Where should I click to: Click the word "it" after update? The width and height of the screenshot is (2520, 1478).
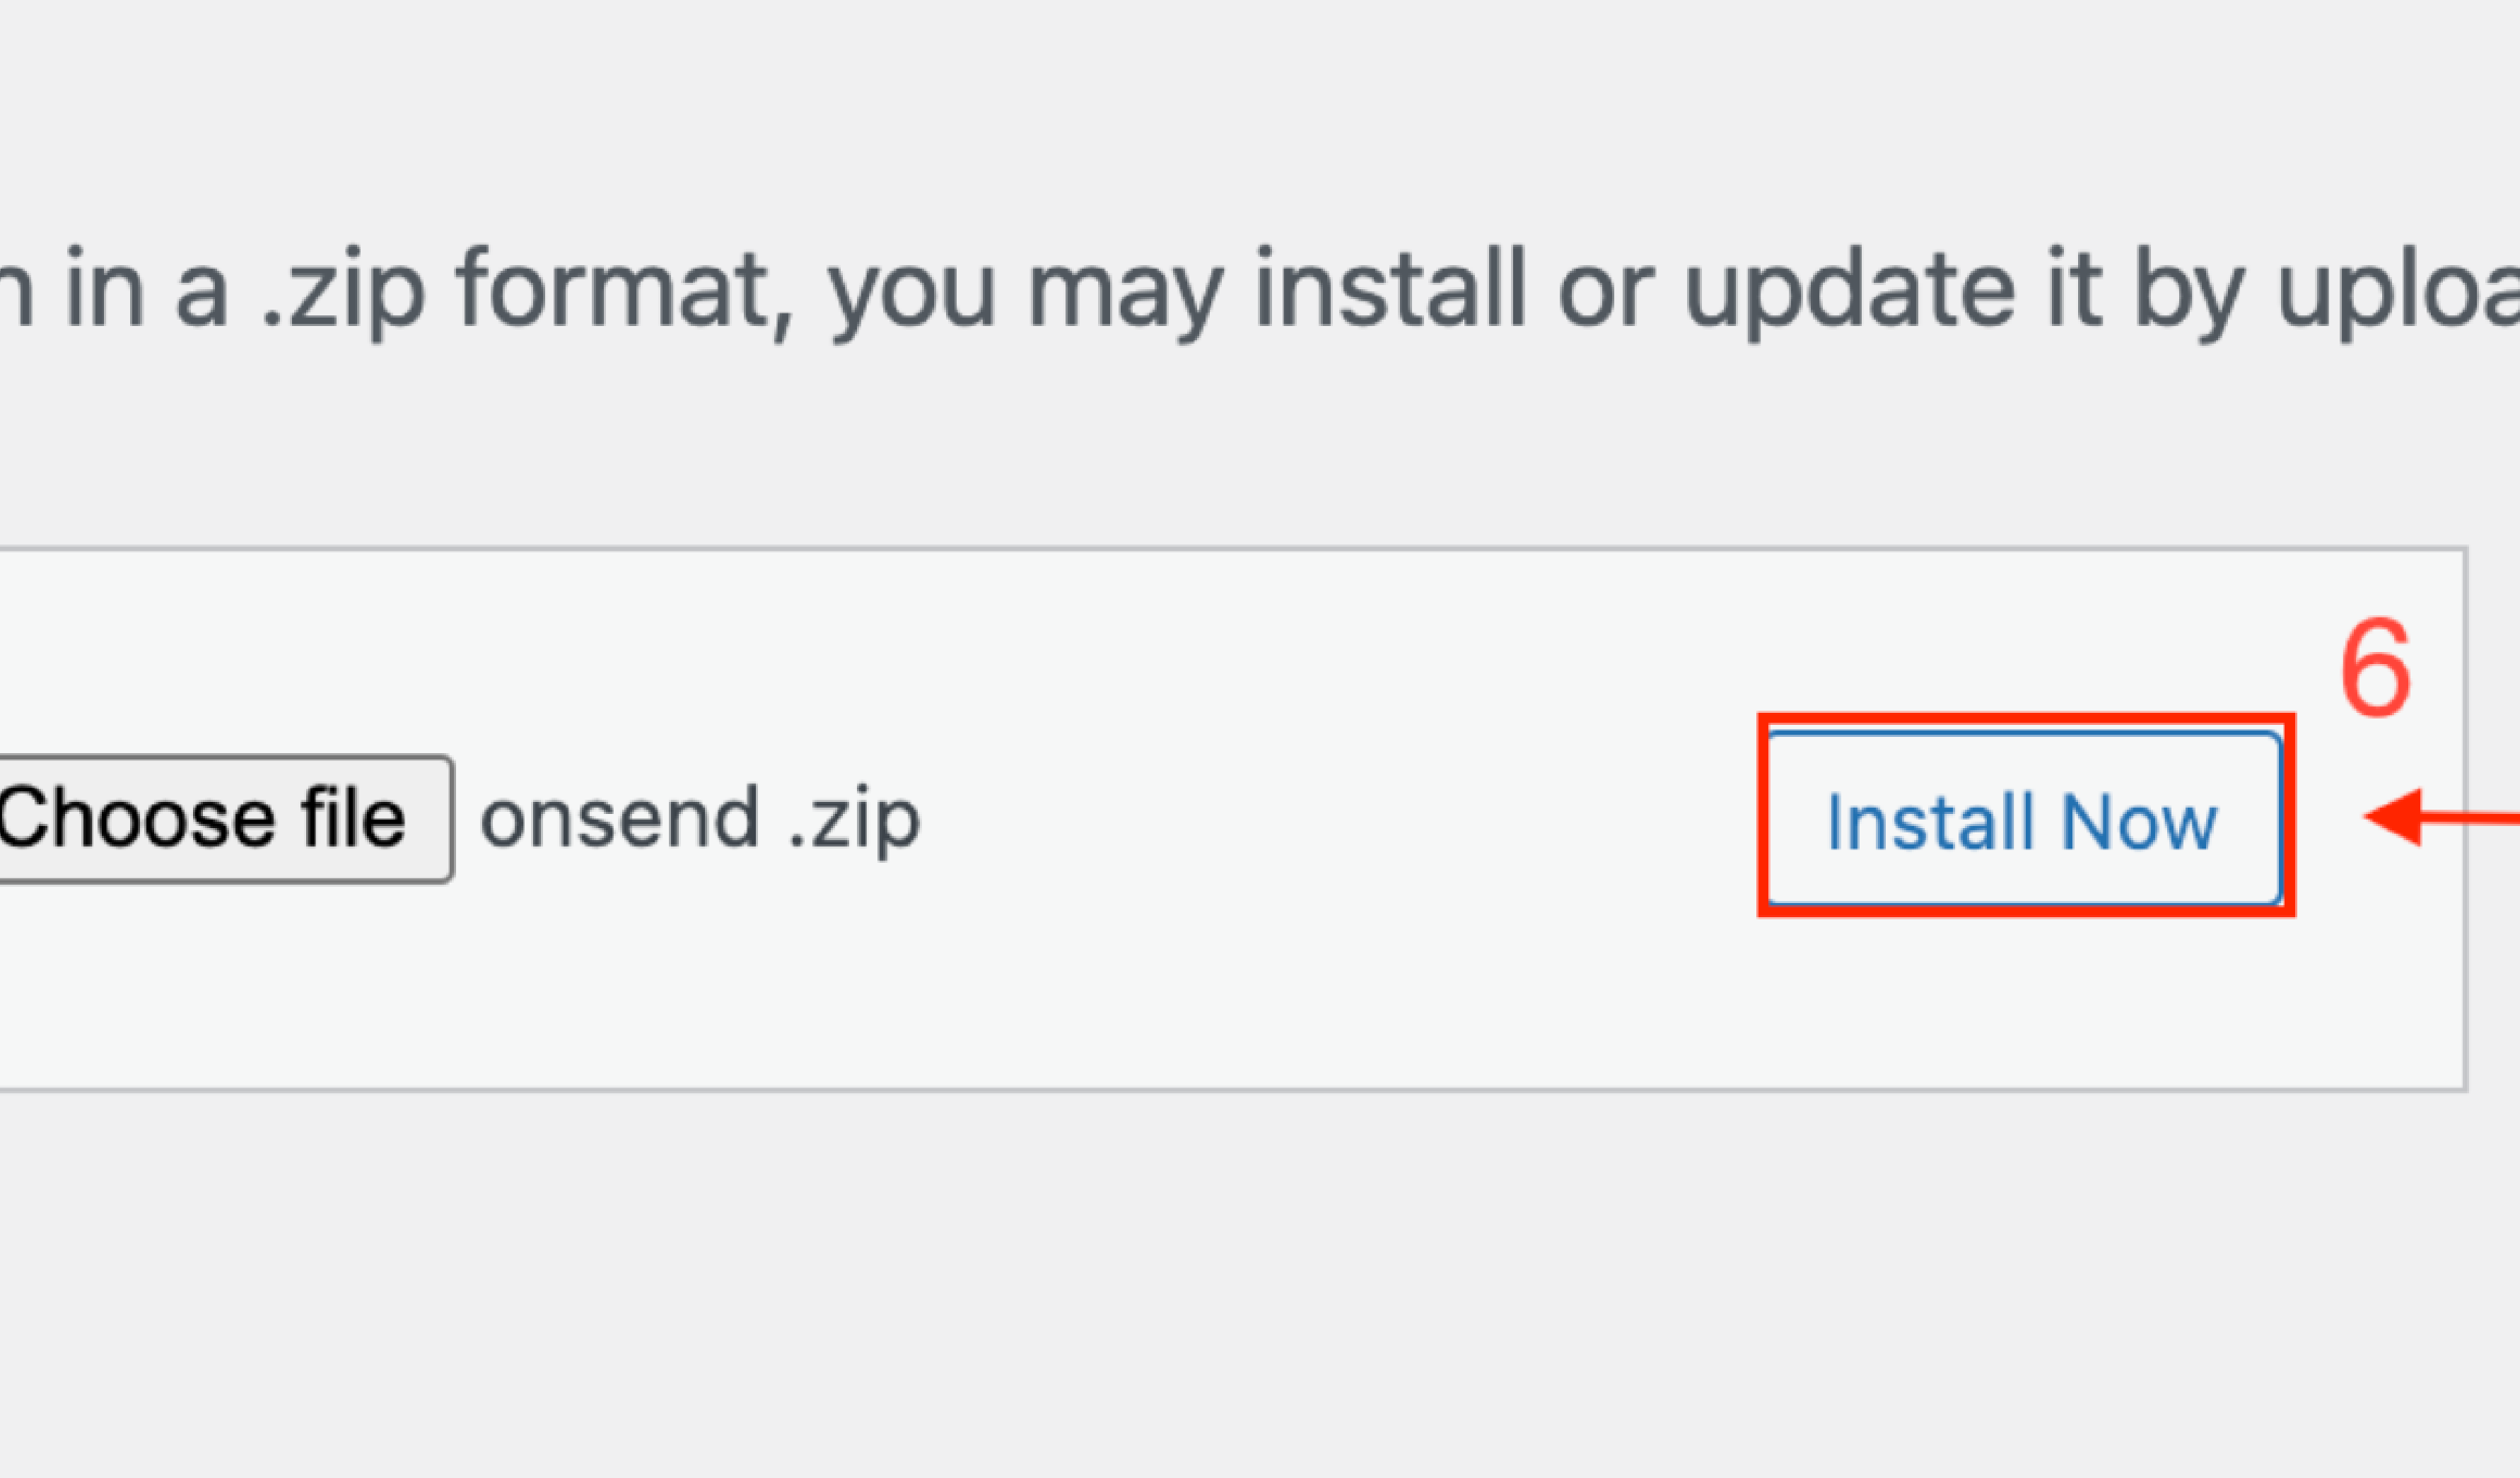pos(2073,290)
